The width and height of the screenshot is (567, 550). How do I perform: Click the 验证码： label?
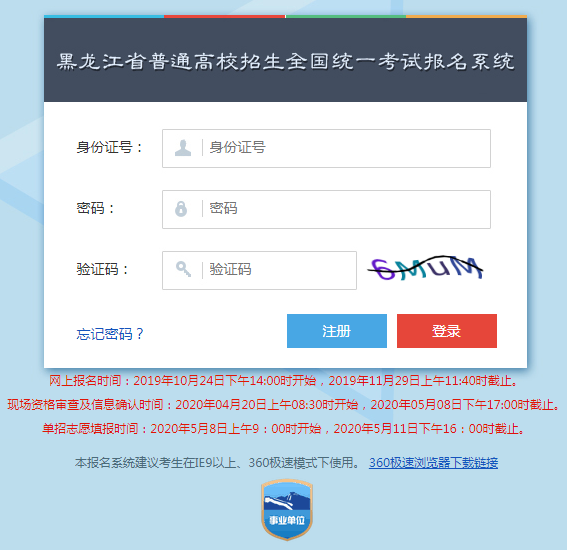point(103,269)
